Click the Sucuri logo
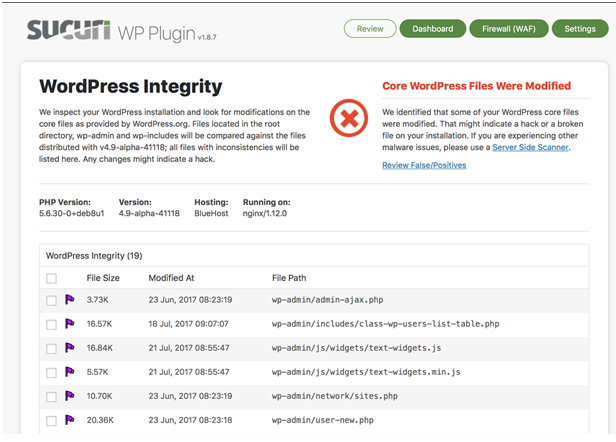The width and height of the screenshot is (616, 442). 69,30
